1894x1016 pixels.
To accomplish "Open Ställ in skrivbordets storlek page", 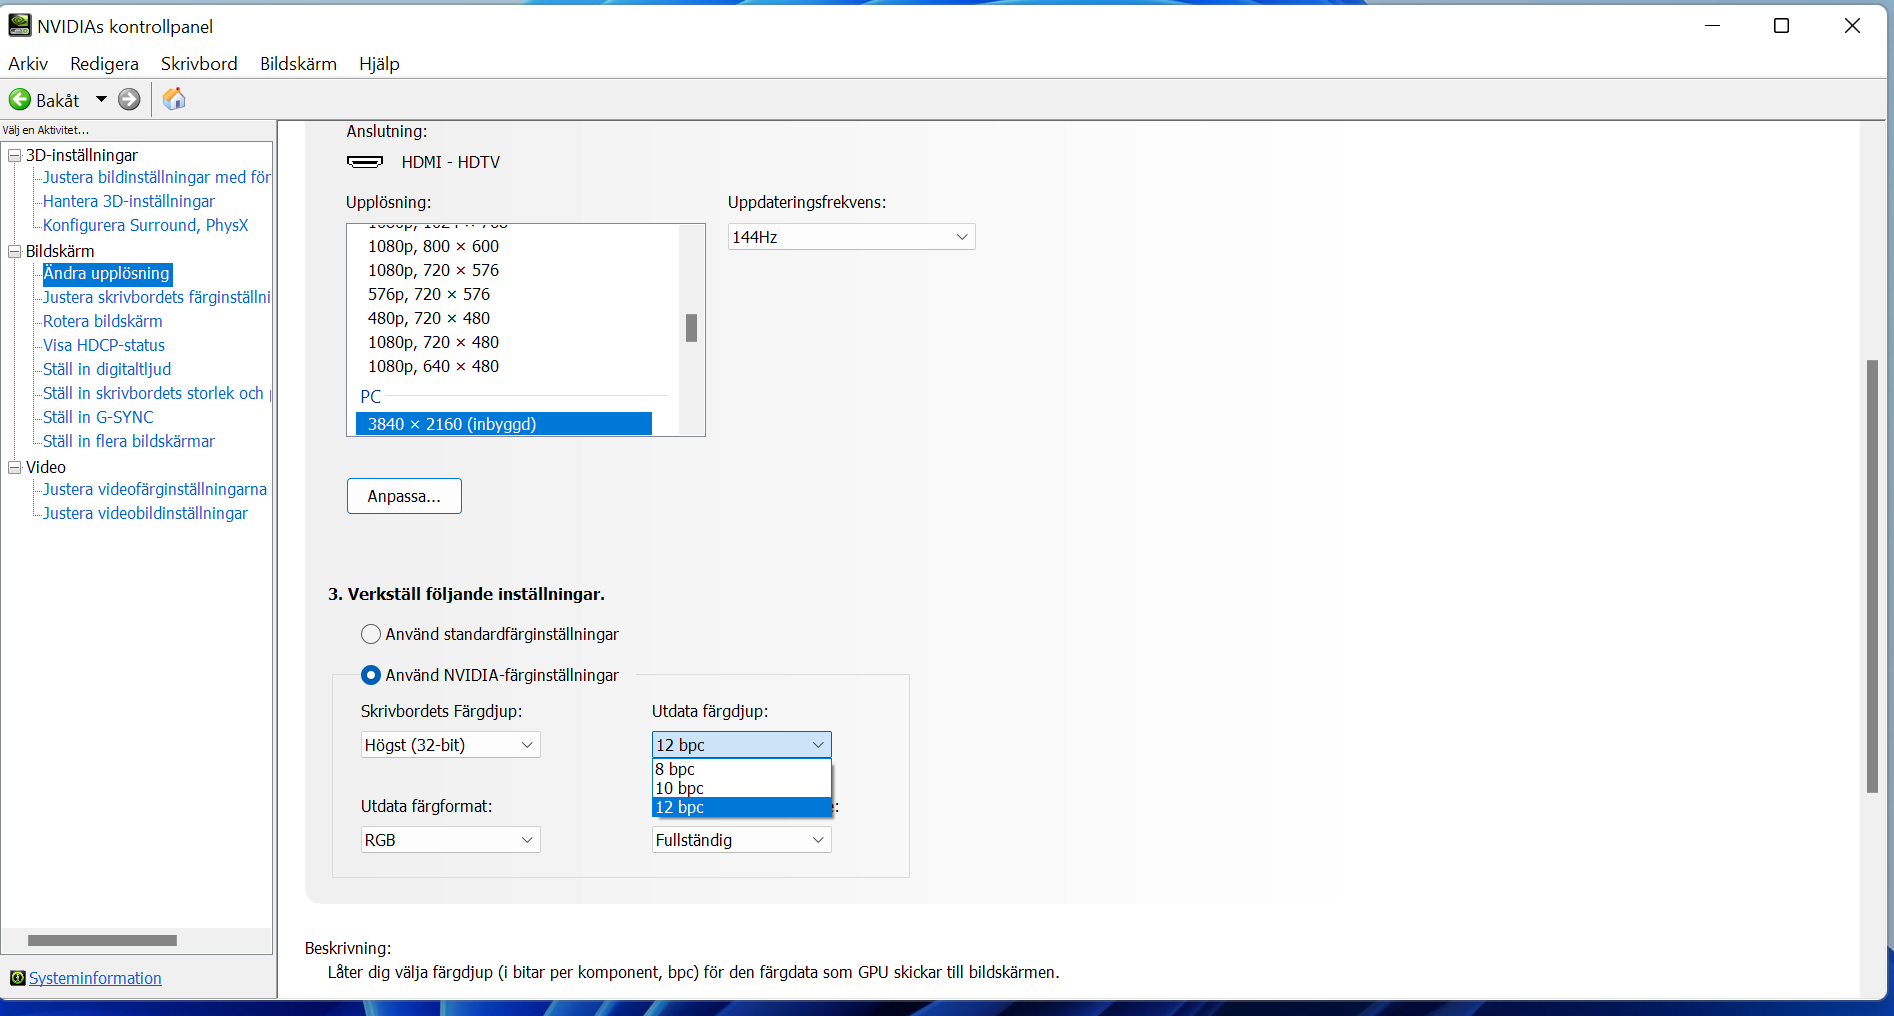I will point(156,393).
